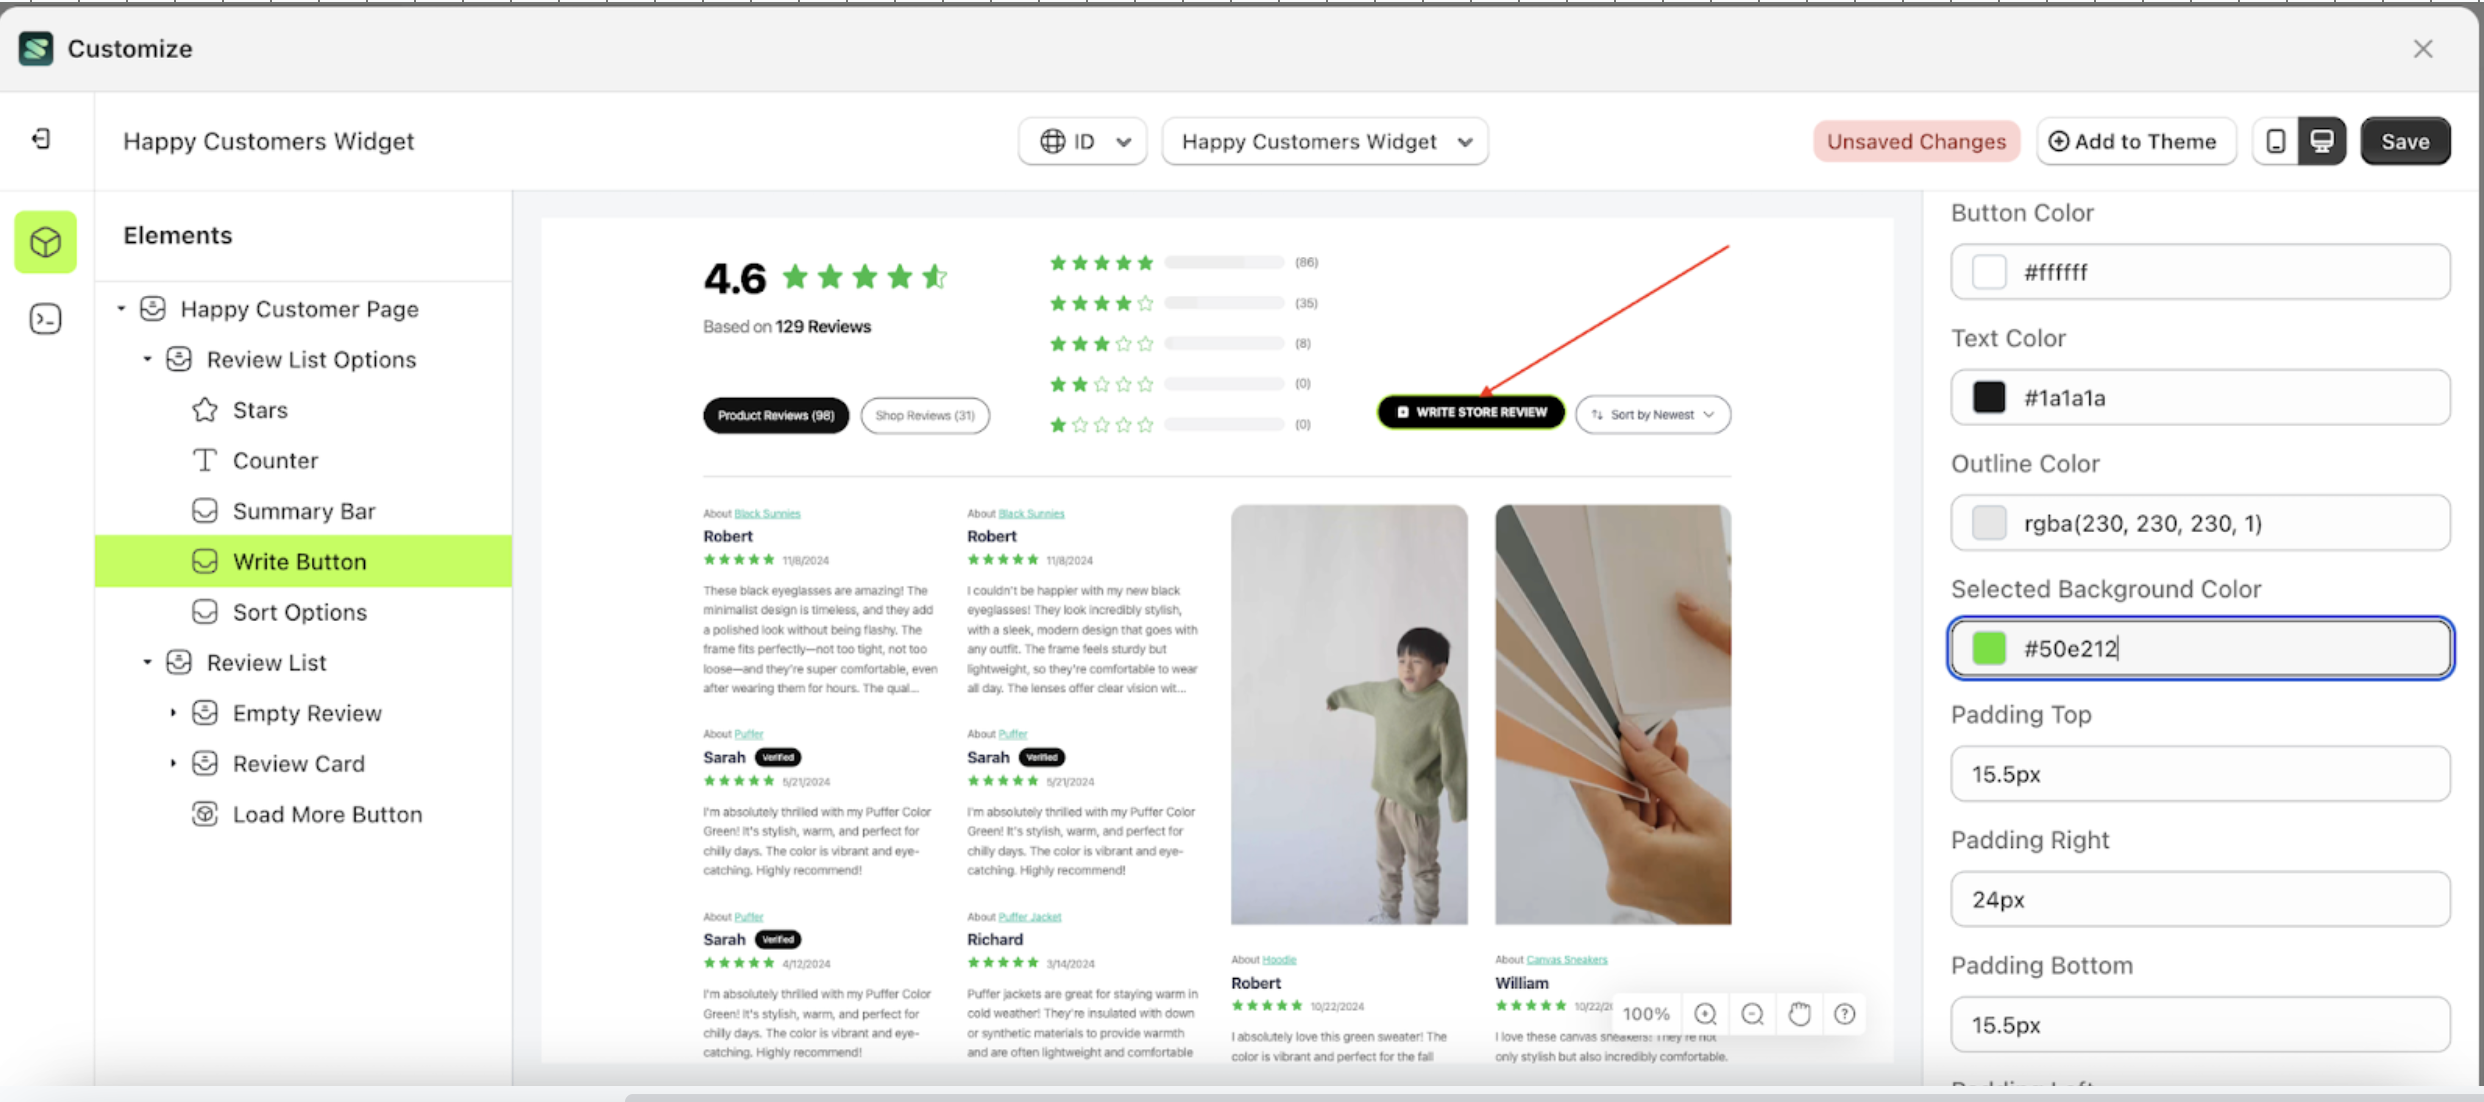Viewport: 2484px width, 1102px height.
Task: Switch to desktop preview icon
Action: pos(2321,141)
